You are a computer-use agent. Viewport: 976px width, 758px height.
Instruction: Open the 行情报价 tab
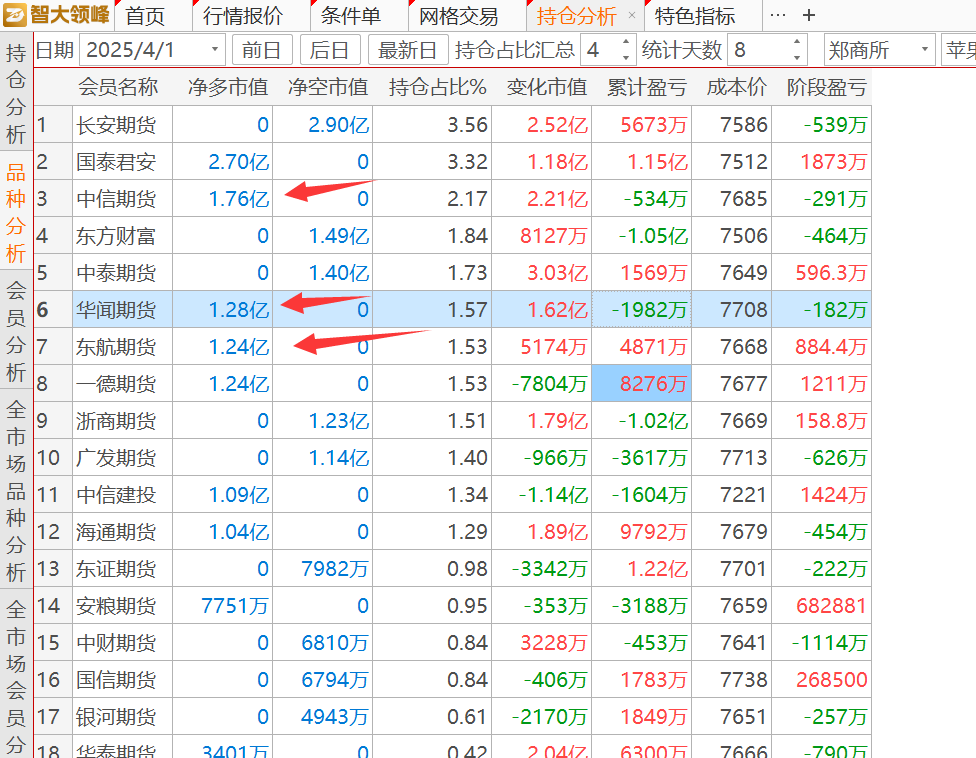243,16
